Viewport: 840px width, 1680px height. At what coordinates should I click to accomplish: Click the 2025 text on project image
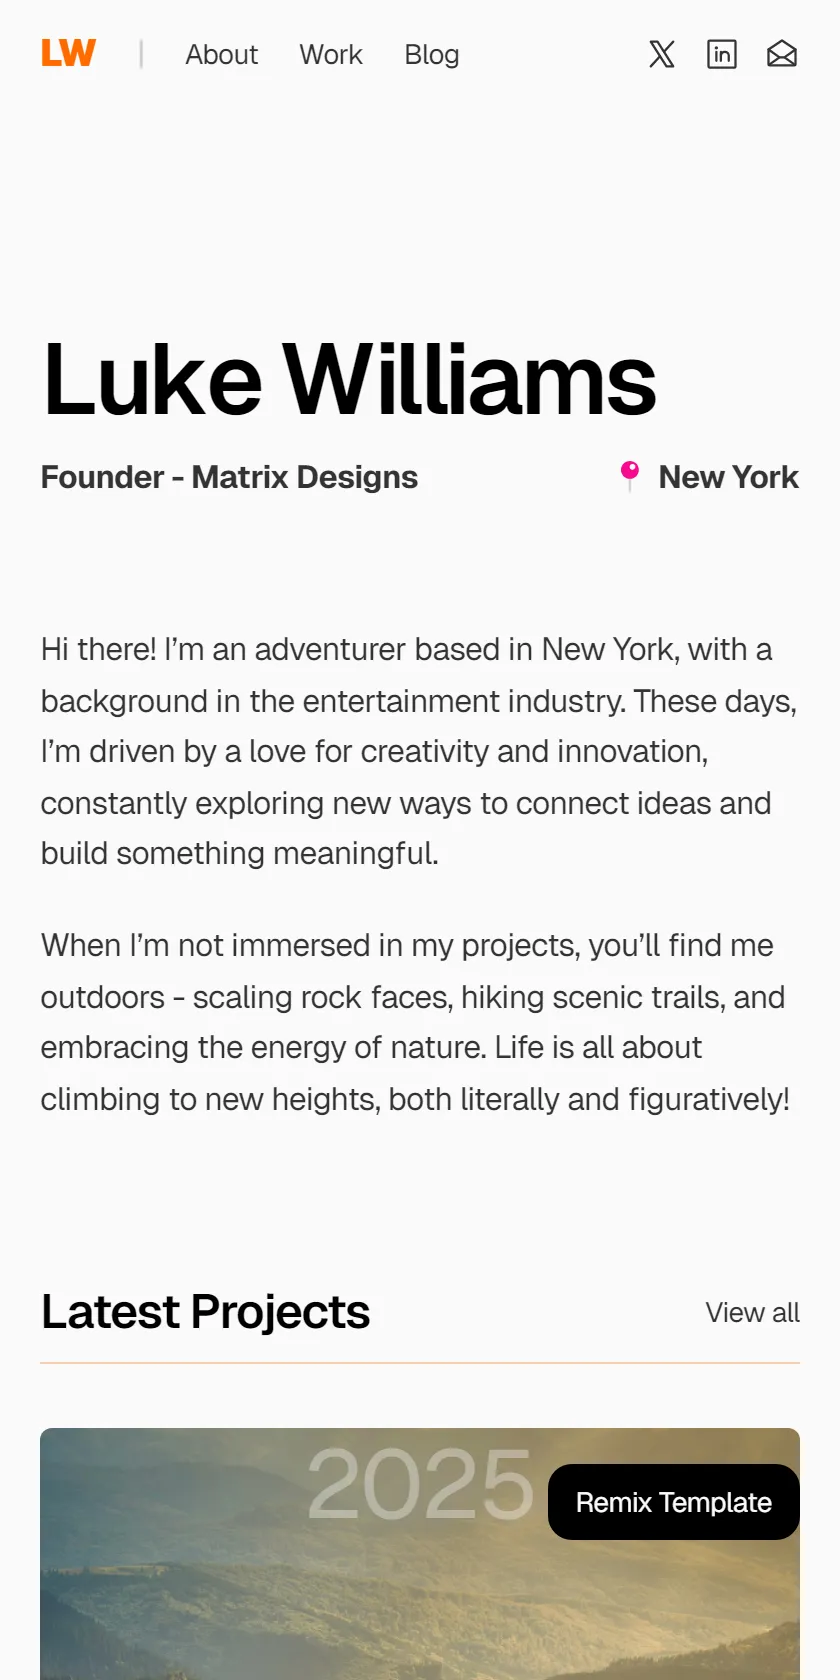pos(420,1485)
